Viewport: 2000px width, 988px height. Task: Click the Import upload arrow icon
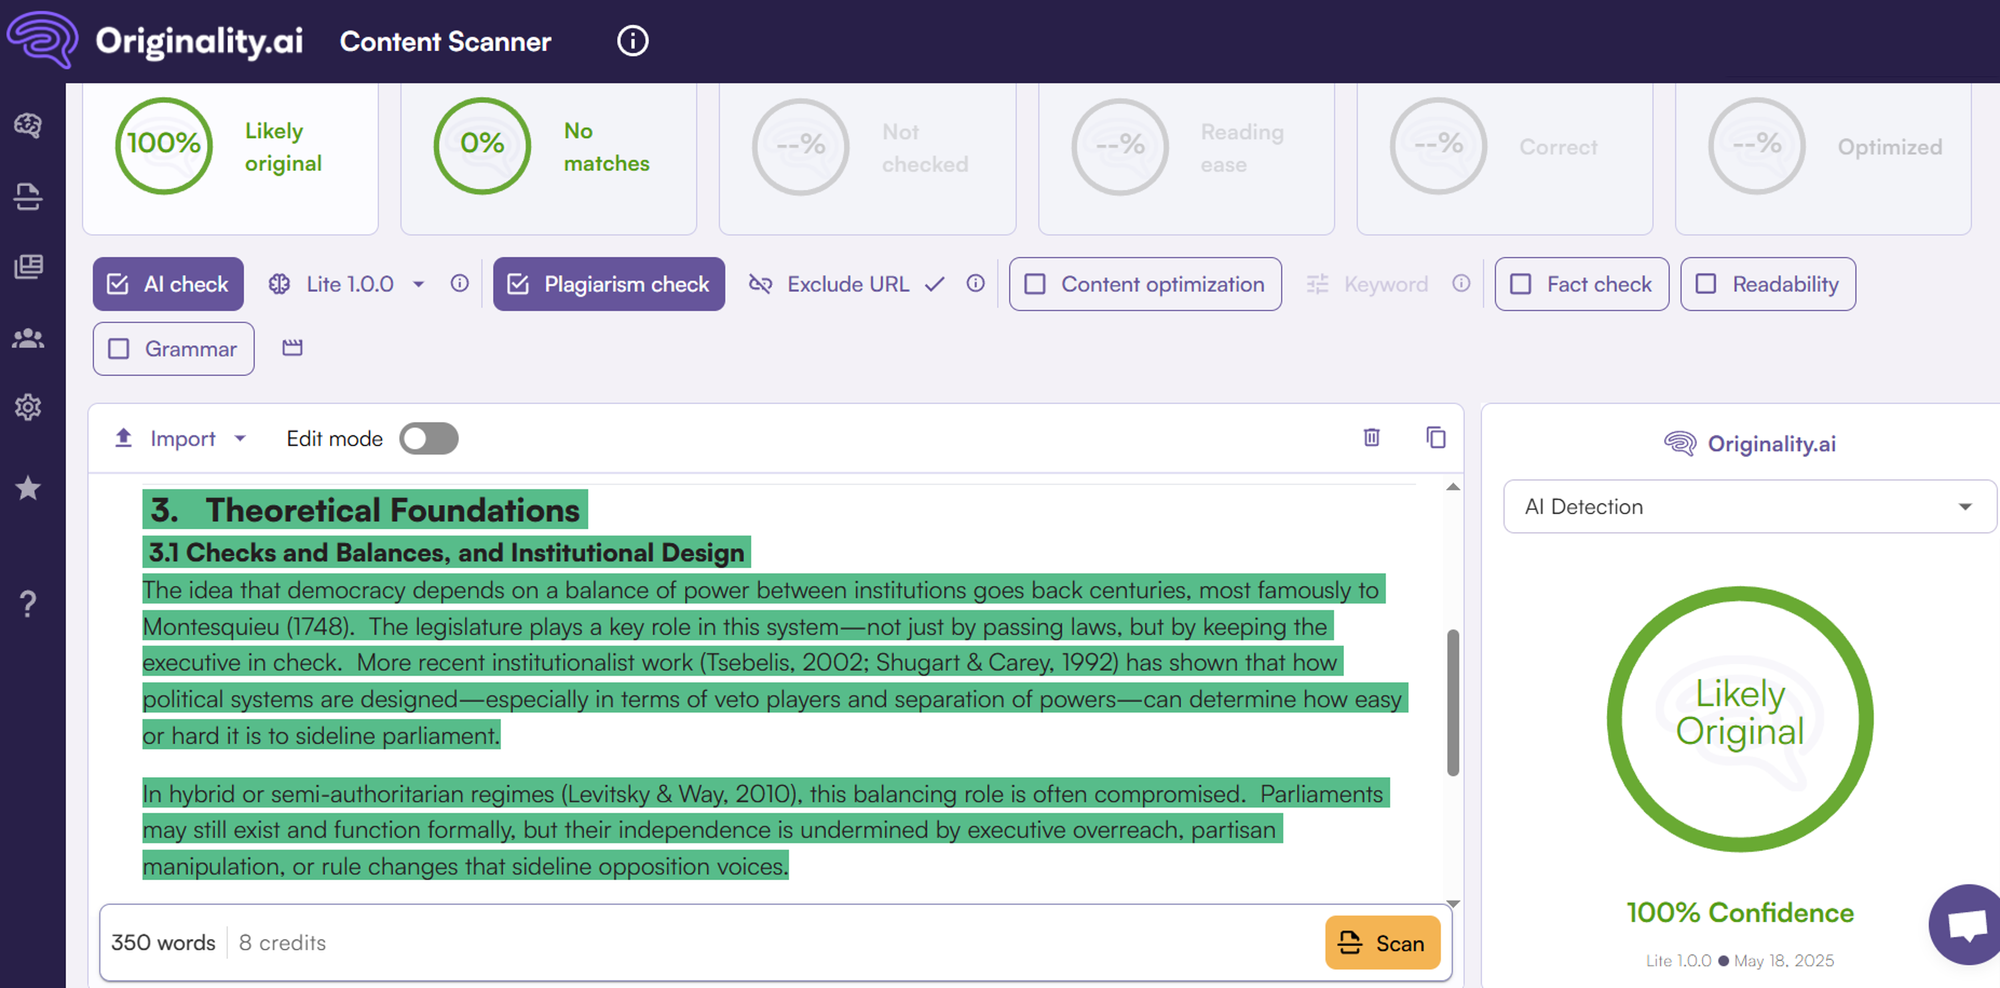tap(124, 438)
